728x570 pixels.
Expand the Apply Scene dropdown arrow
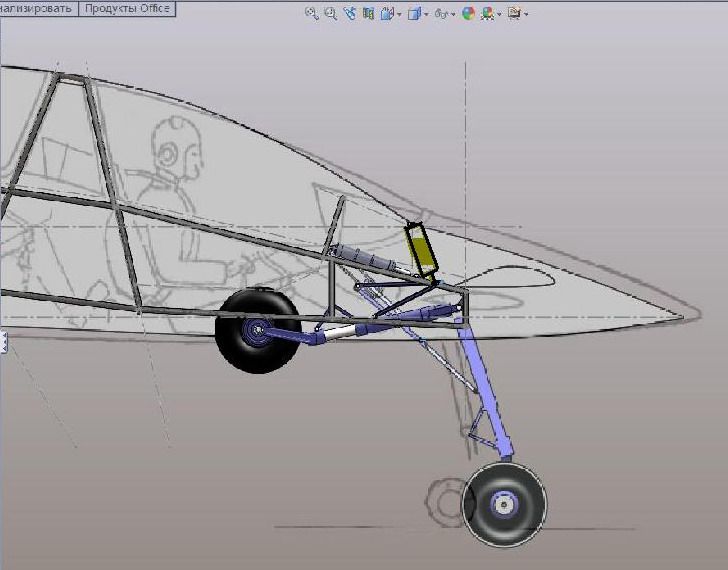pyautogui.click(x=499, y=15)
